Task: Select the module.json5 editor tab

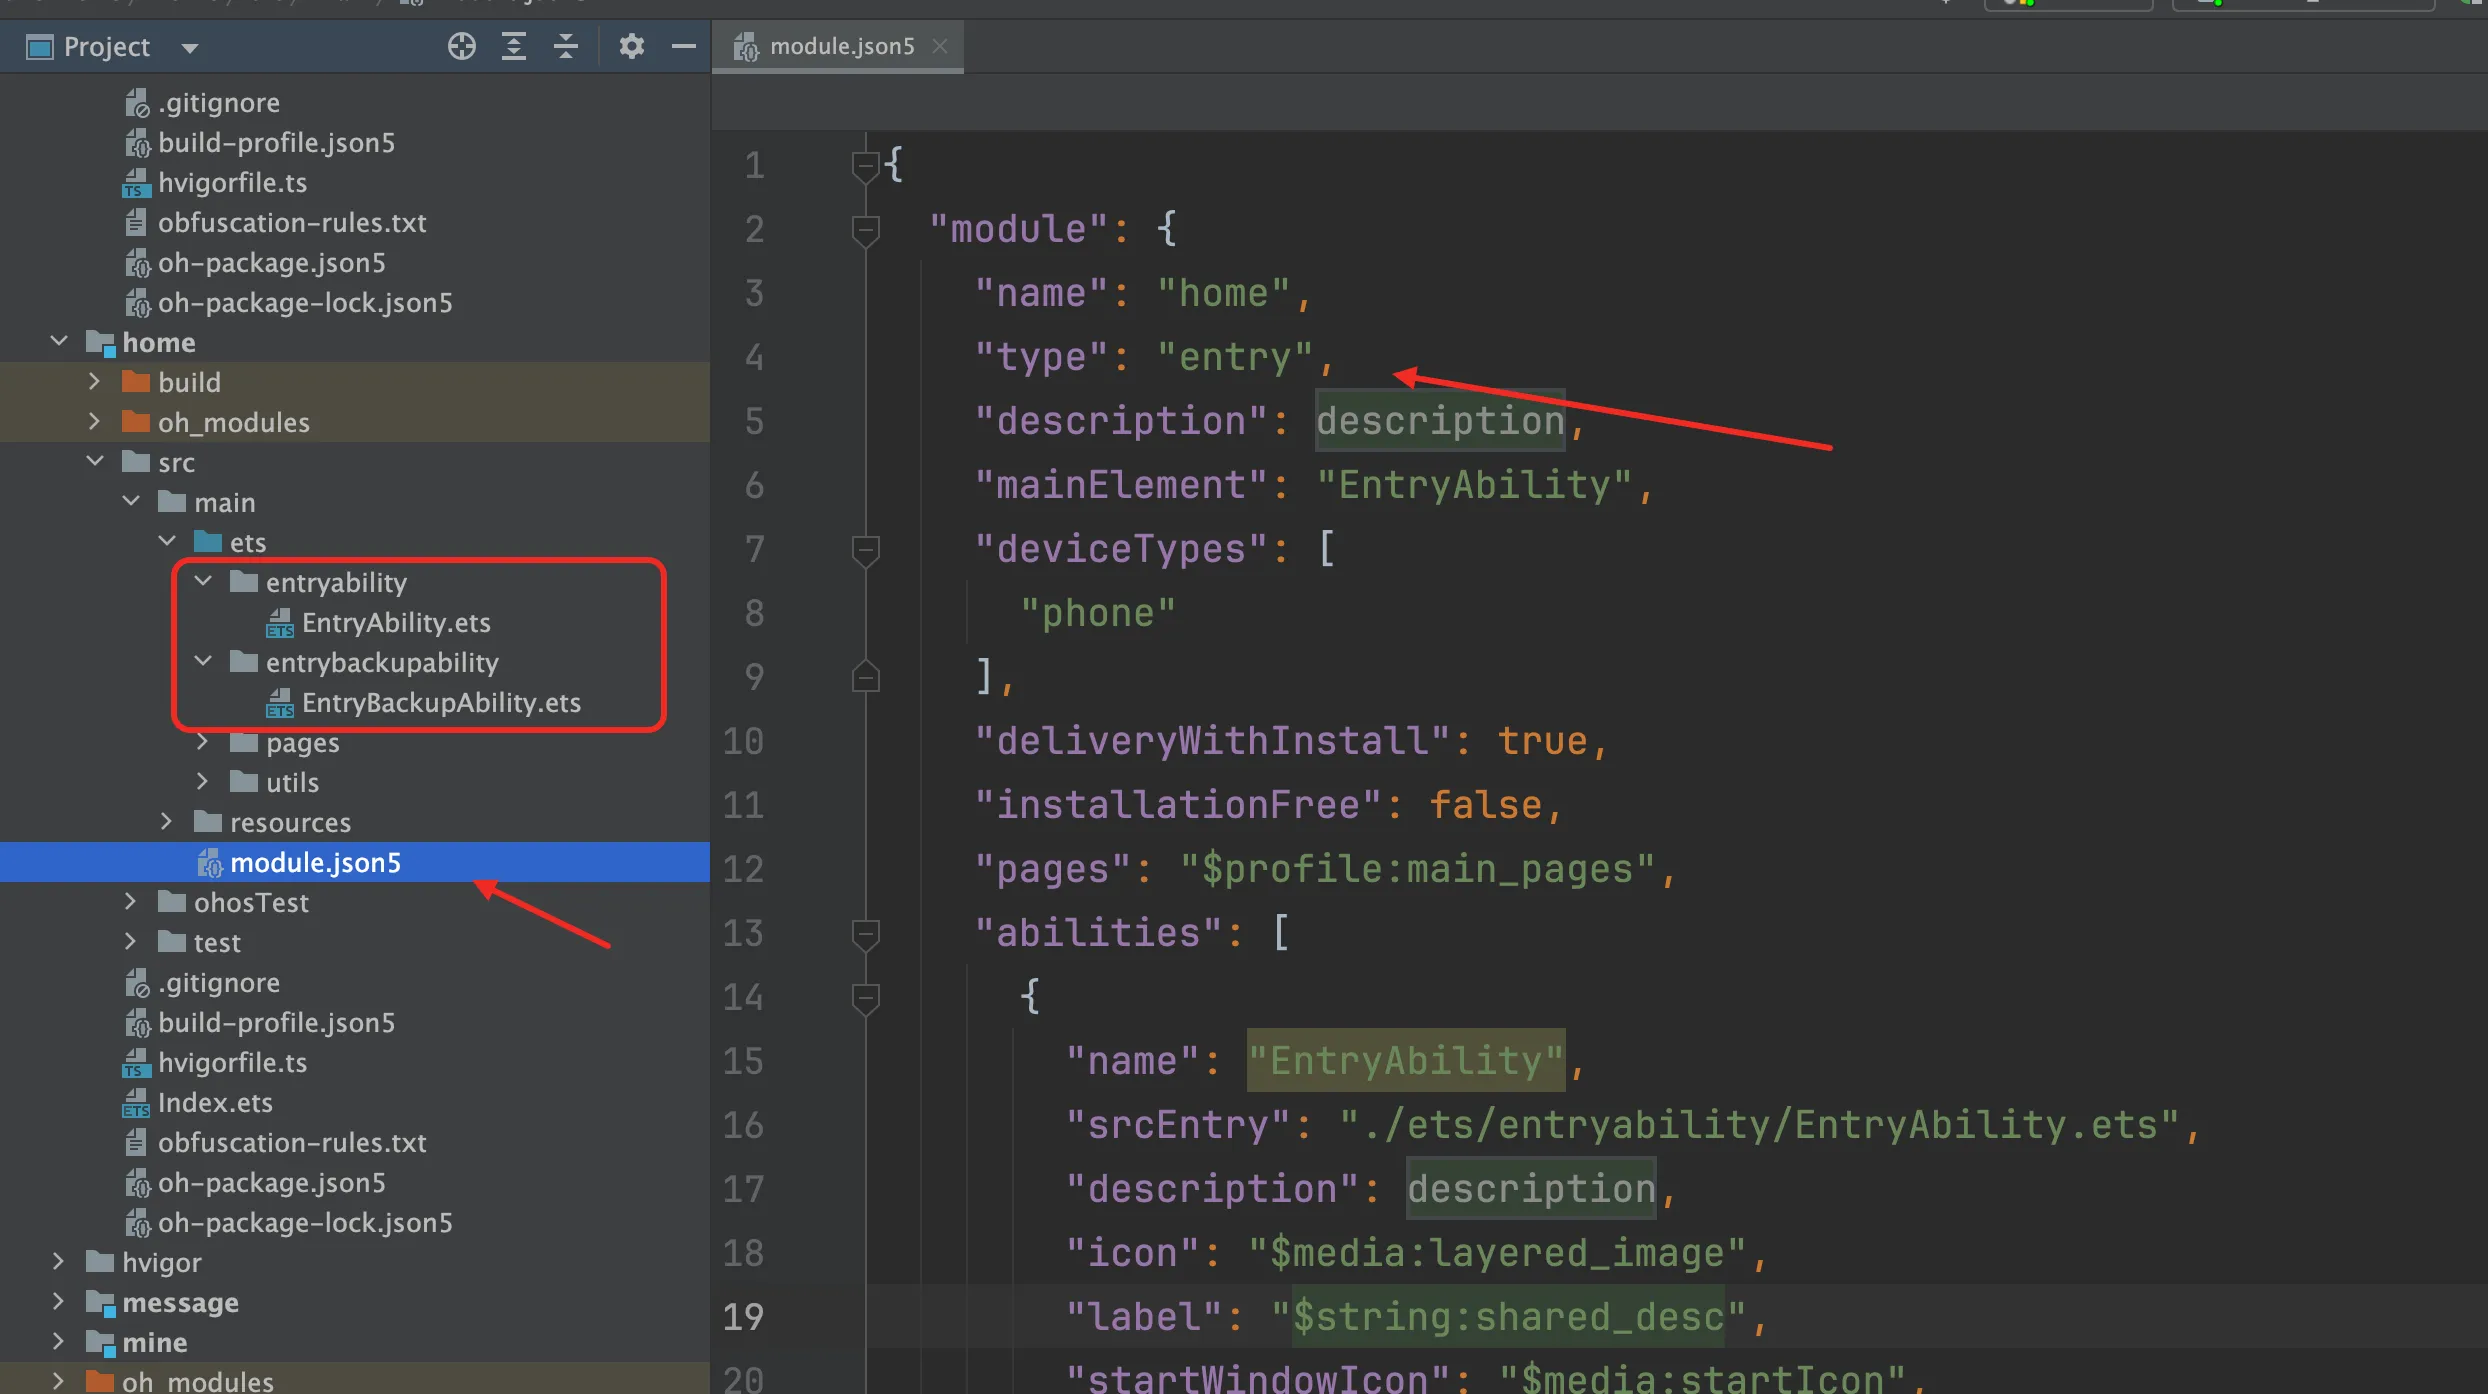Action: pyautogui.click(x=841, y=46)
